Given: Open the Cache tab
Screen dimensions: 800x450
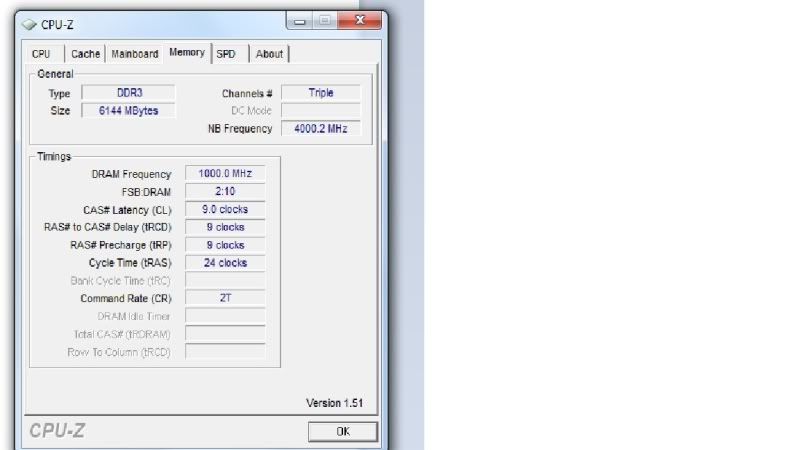Looking at the screenshot, I should (x=85, y=54).
